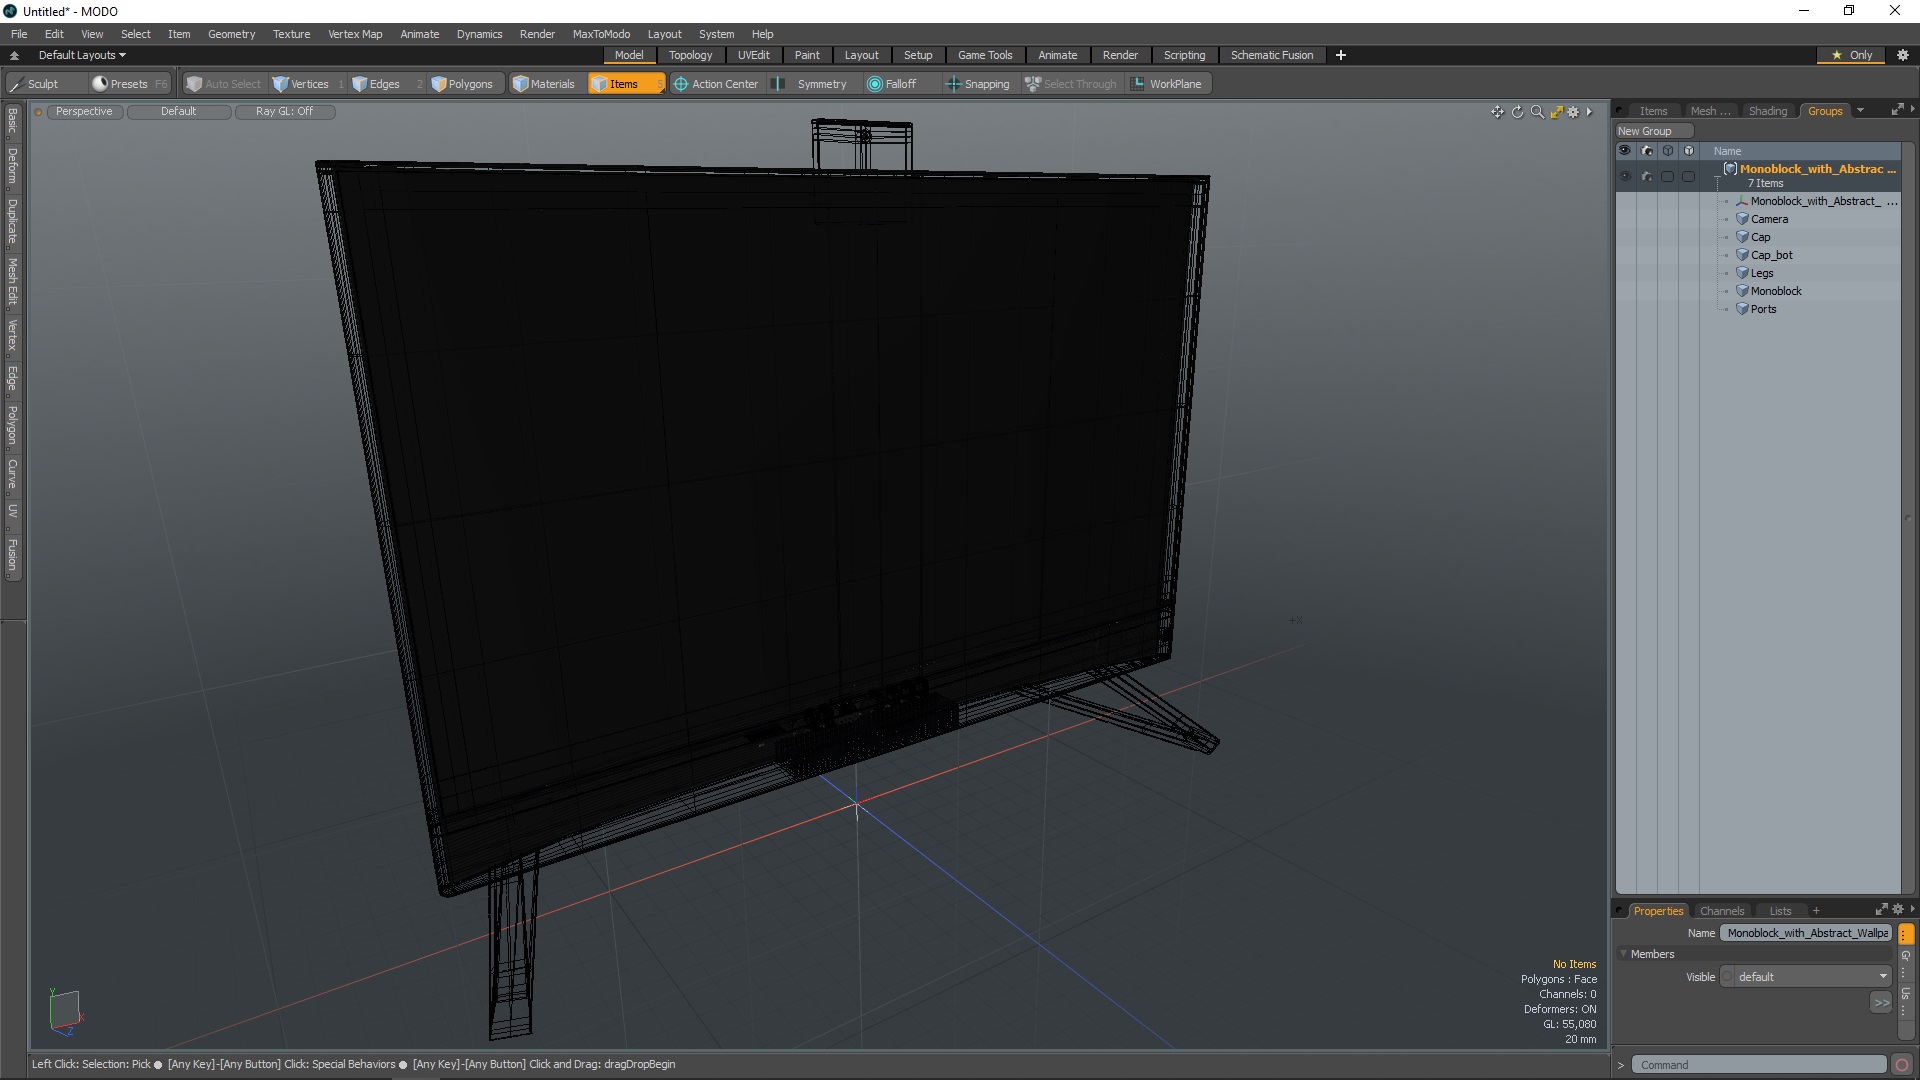Open the Action Center menu
The width and height of the screenshot is (1920, 1080).
tap(716, 84)
